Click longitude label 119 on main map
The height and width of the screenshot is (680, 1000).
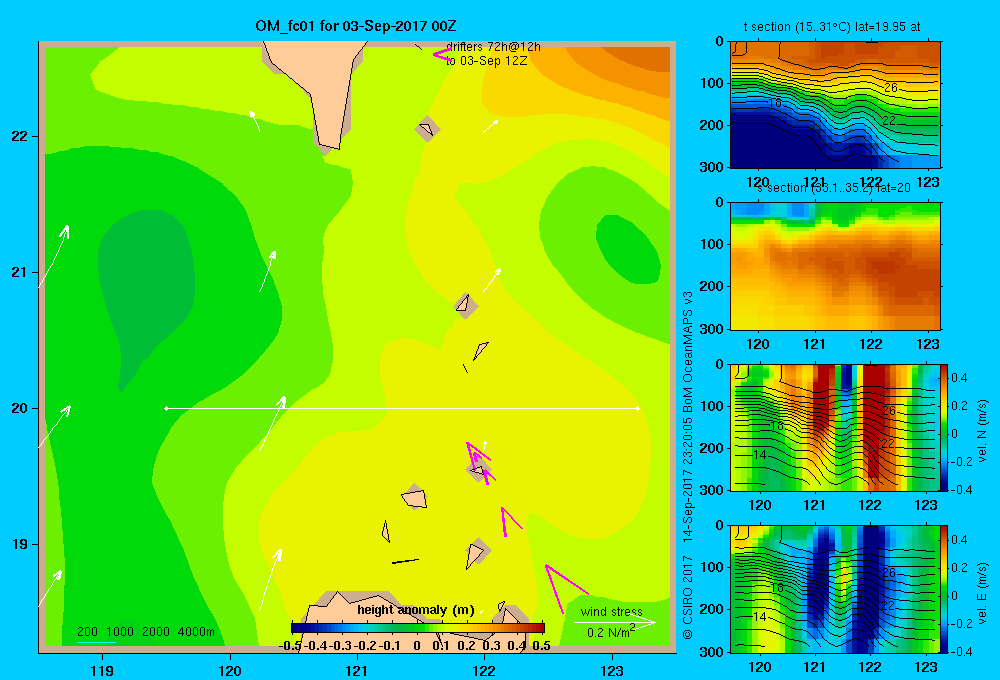click(102, 670)
